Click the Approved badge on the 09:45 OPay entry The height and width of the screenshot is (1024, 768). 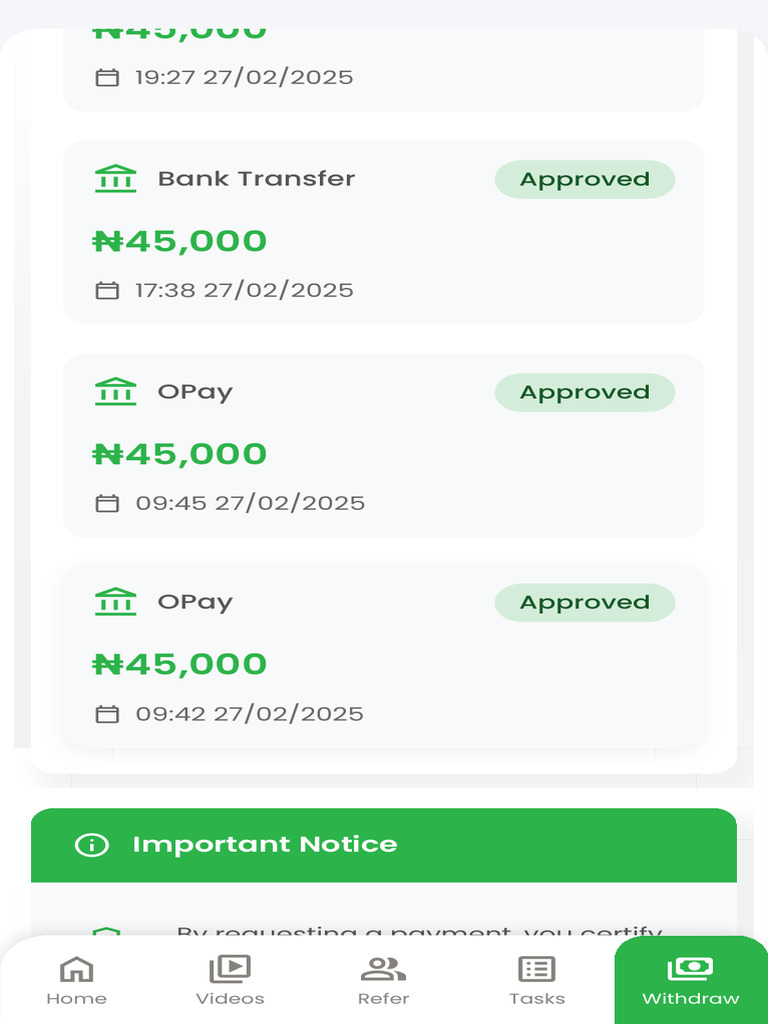(584, 392)
